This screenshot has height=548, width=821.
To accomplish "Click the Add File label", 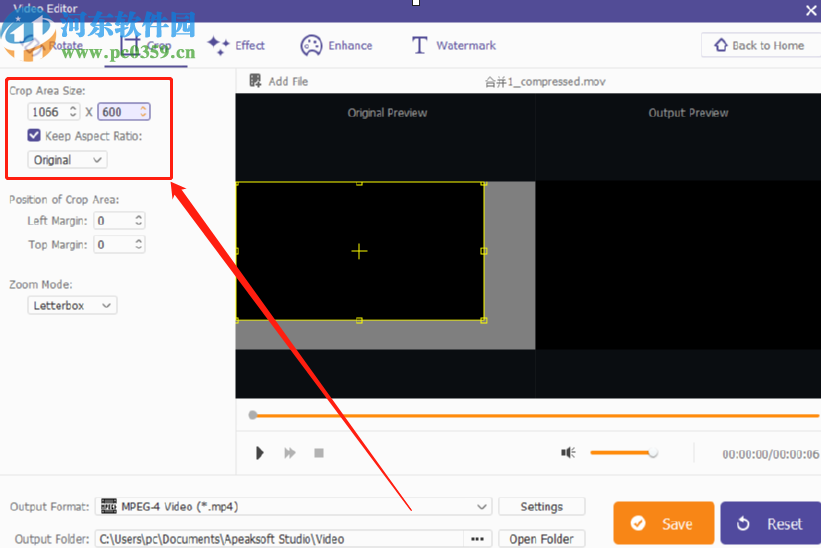I will click(x=288, y=82).
